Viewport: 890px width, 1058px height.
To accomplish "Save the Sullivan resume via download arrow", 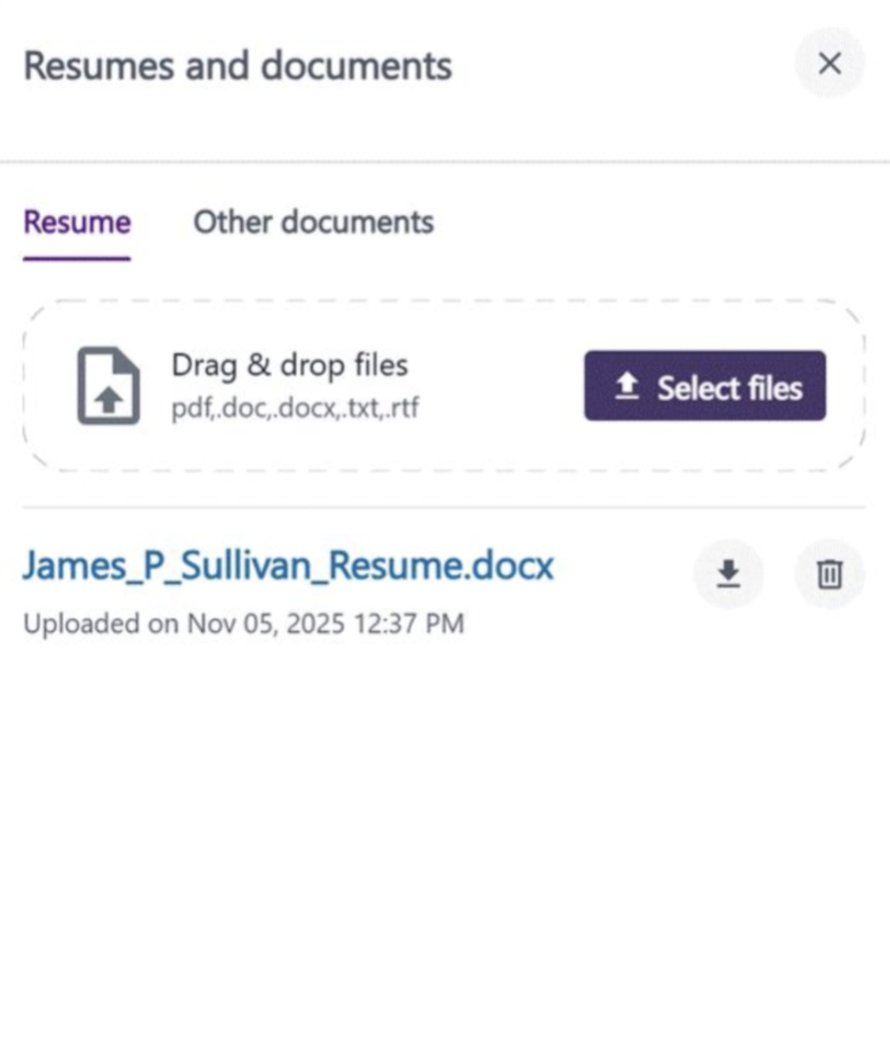I will [729, 573].
